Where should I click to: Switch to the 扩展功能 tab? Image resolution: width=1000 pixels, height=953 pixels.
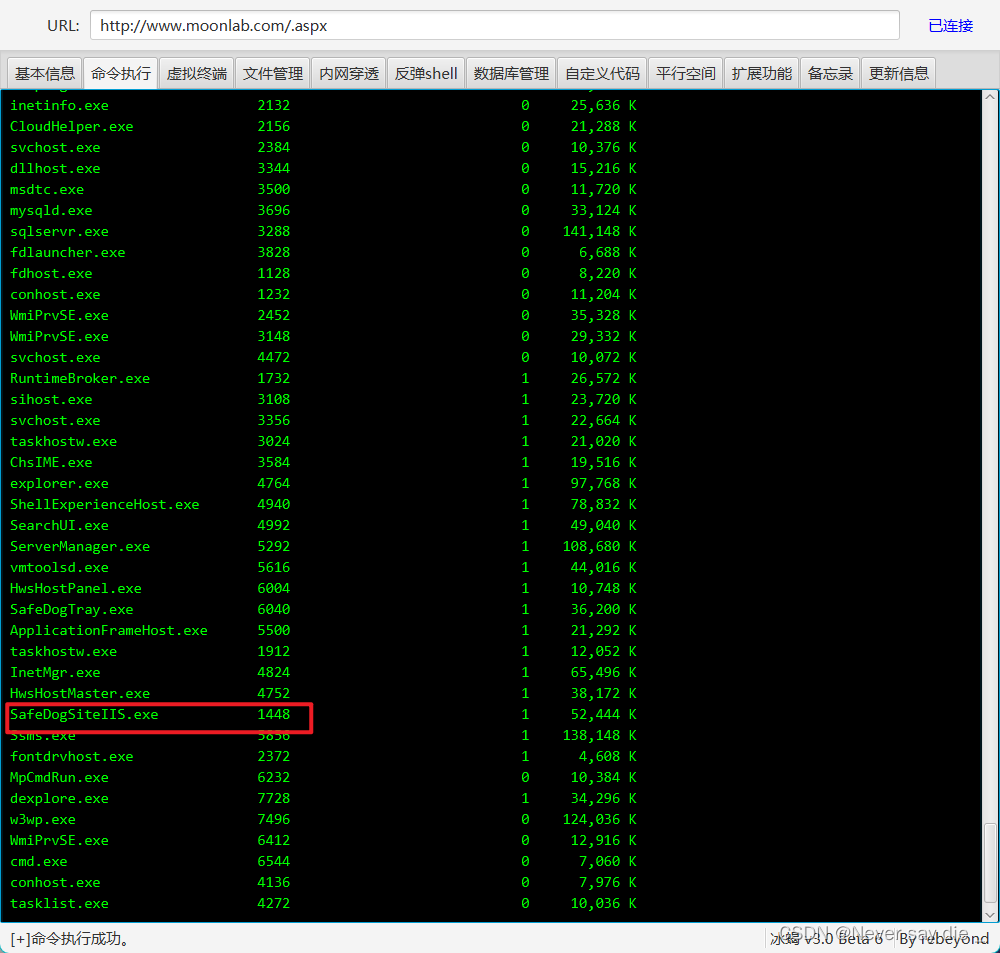[761, 73]
